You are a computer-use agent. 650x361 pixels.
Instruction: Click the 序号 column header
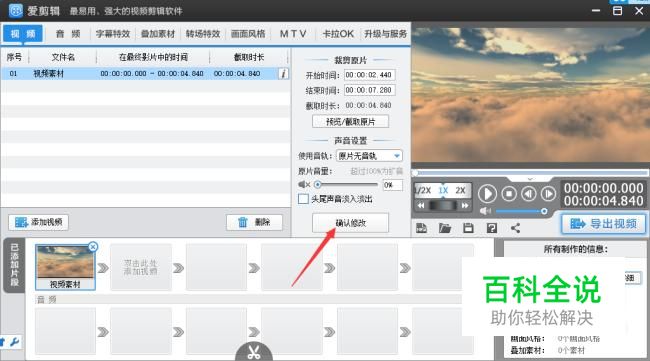coord(15,57)
